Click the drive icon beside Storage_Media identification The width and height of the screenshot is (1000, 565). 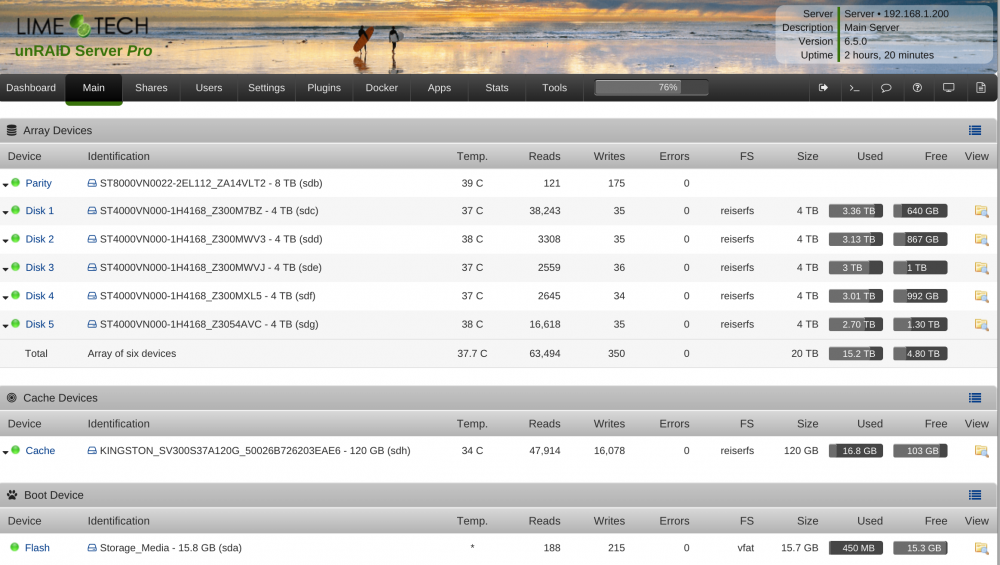click(92, 548)
